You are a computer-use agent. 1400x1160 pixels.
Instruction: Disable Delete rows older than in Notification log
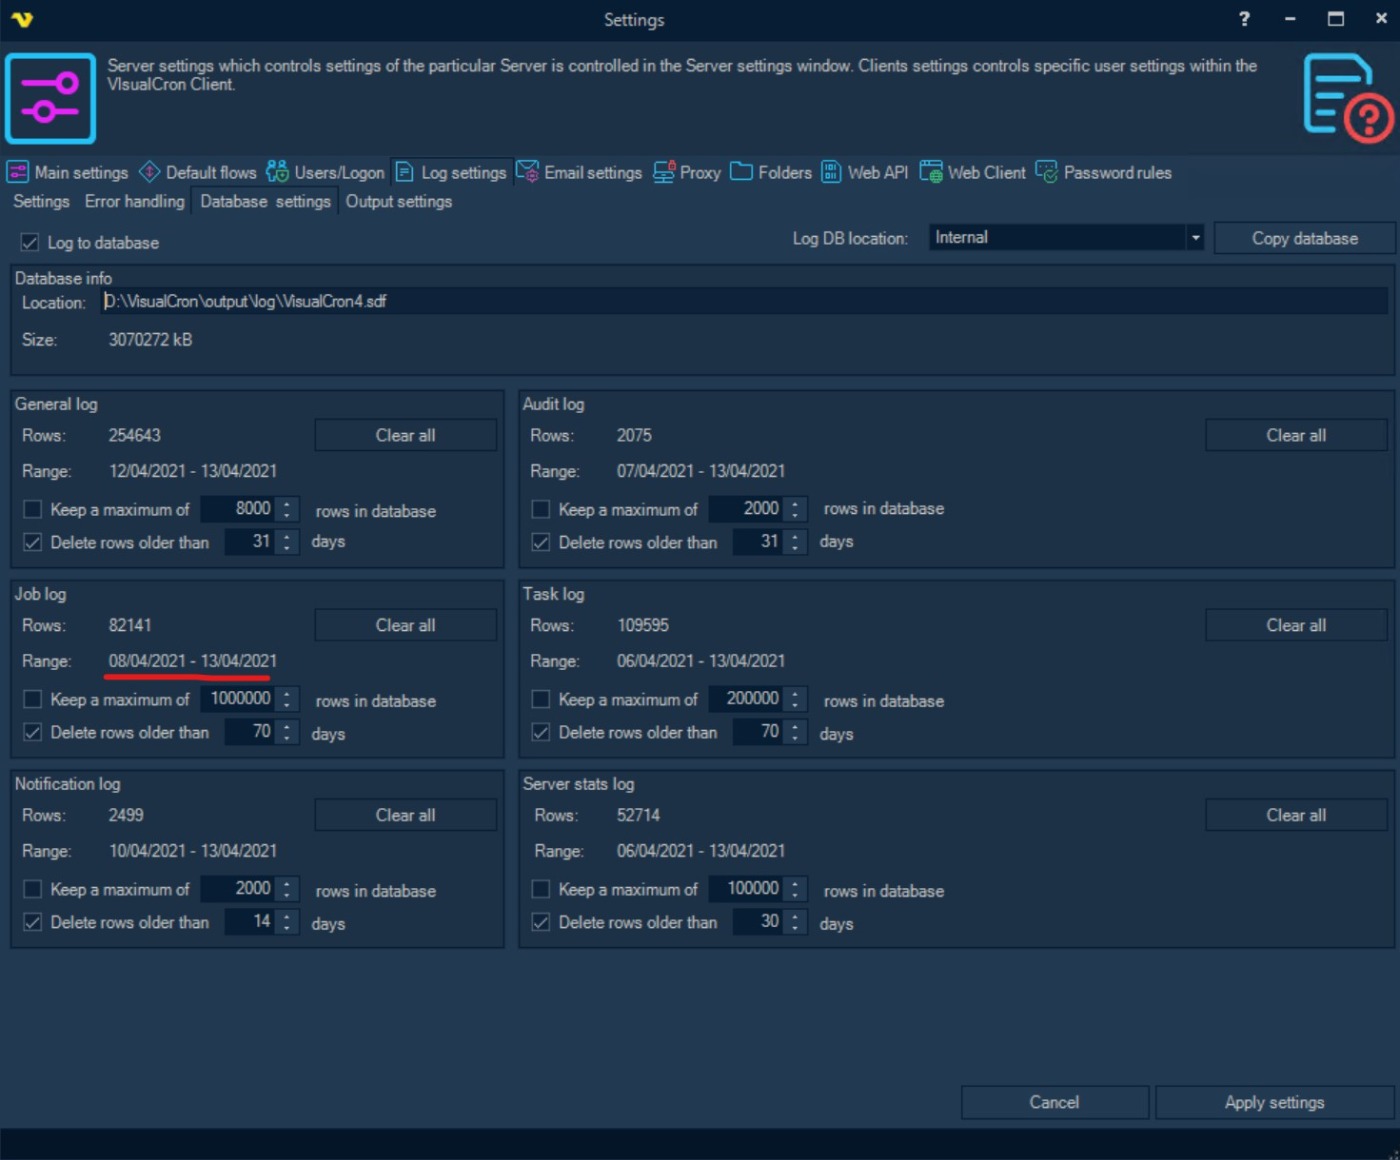pyautogui.click(x=33, y=922)
